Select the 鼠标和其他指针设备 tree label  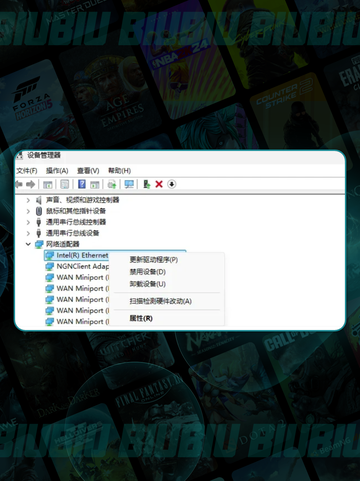76,211
